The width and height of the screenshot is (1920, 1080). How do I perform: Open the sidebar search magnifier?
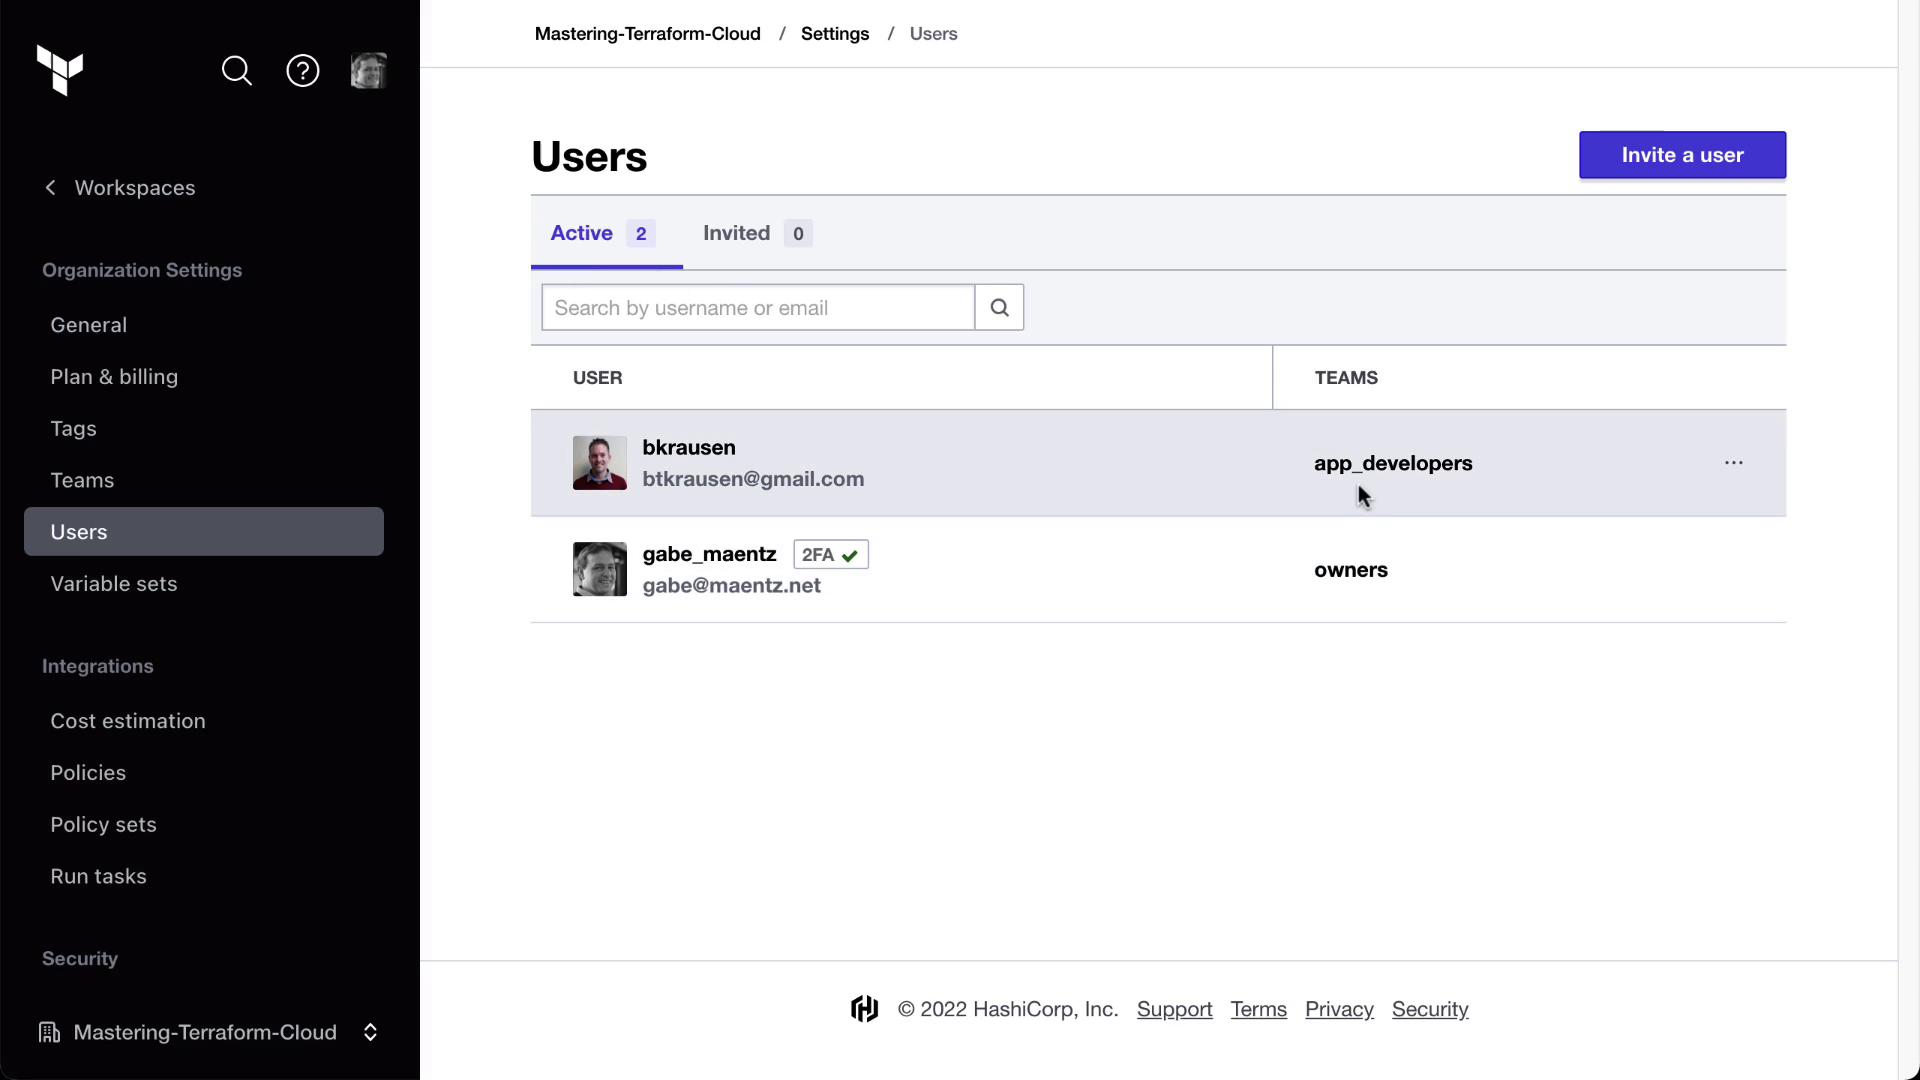237,71
